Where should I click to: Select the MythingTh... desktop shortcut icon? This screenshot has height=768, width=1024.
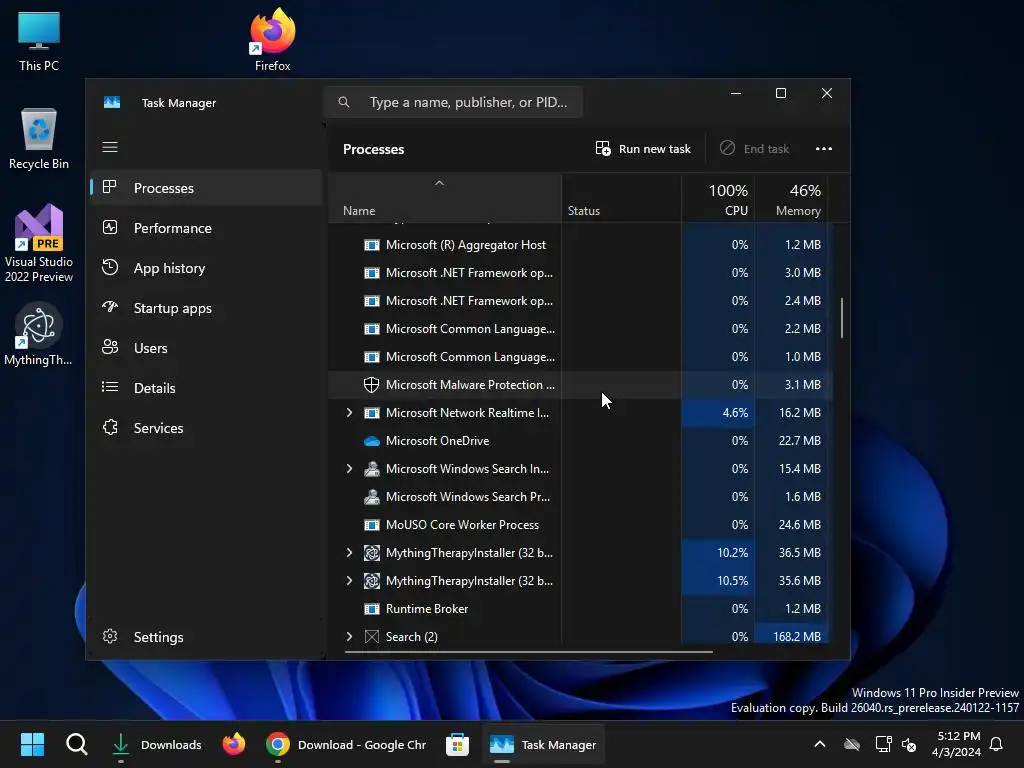click(39, 334)
